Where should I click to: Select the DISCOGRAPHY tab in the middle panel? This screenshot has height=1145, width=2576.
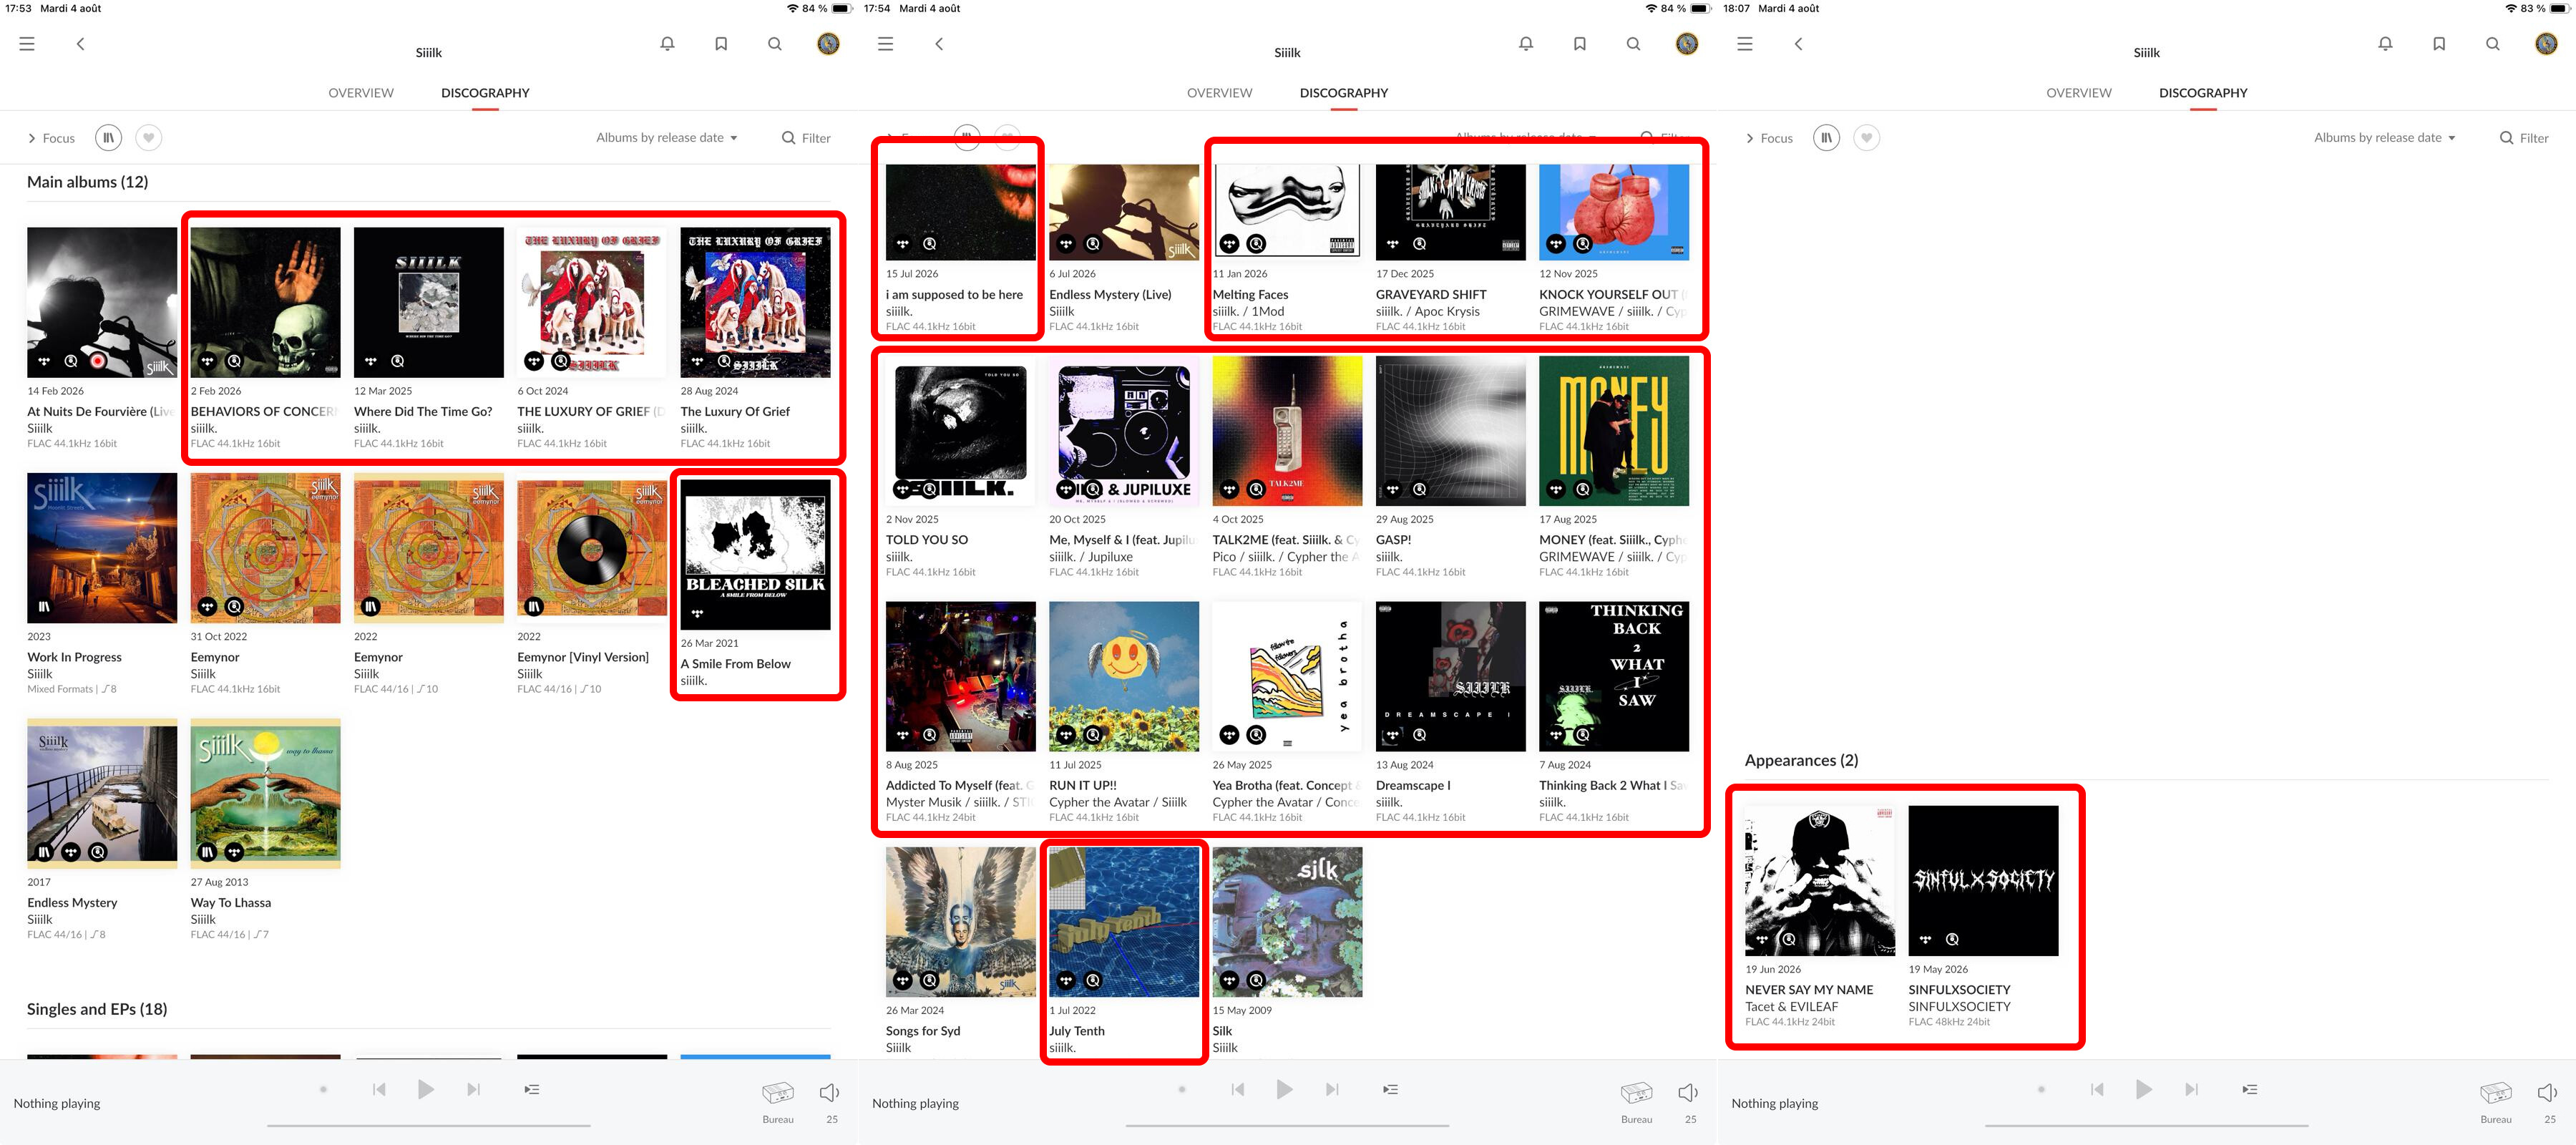(1344, 93)
